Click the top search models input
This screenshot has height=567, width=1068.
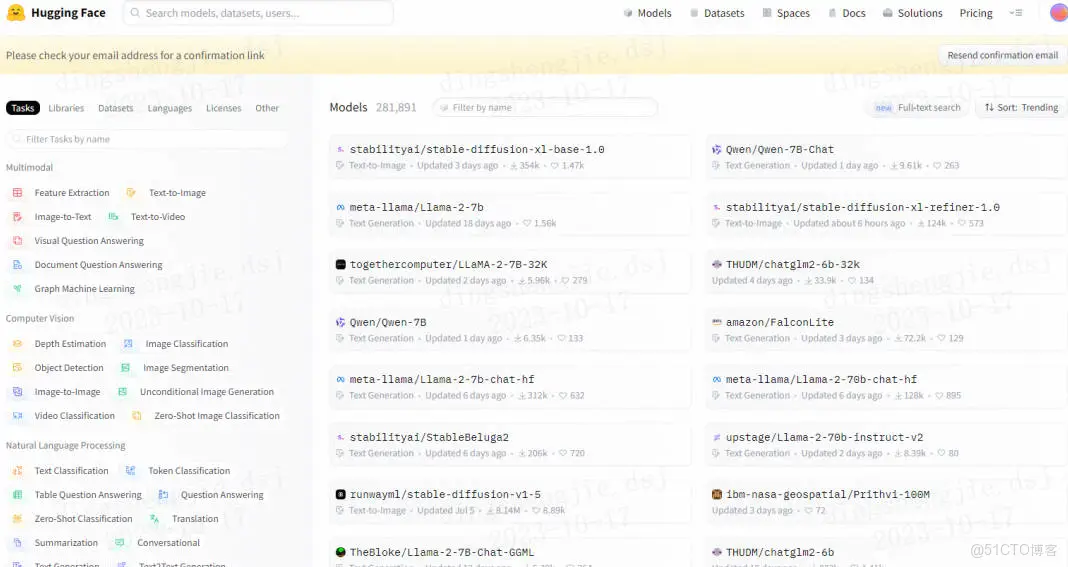(258, 13)
